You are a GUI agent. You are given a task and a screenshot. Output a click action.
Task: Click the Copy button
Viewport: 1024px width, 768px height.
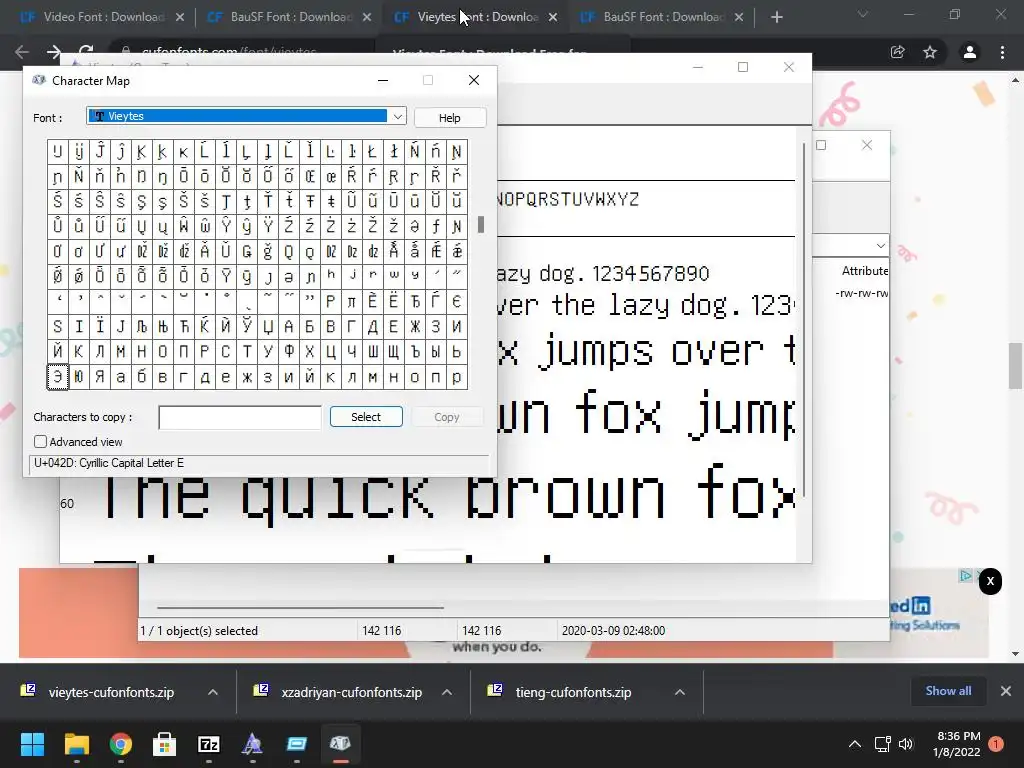tap(447, 417)
